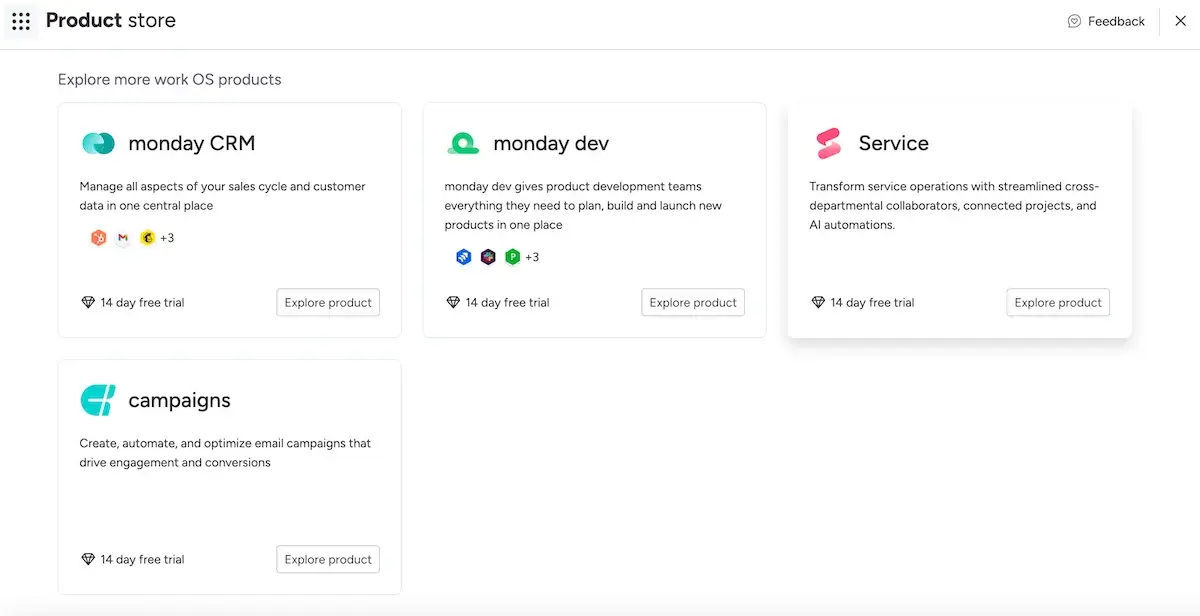Explore the campaigns product
Screen dimensions: 1200x616
click(328, 559)
